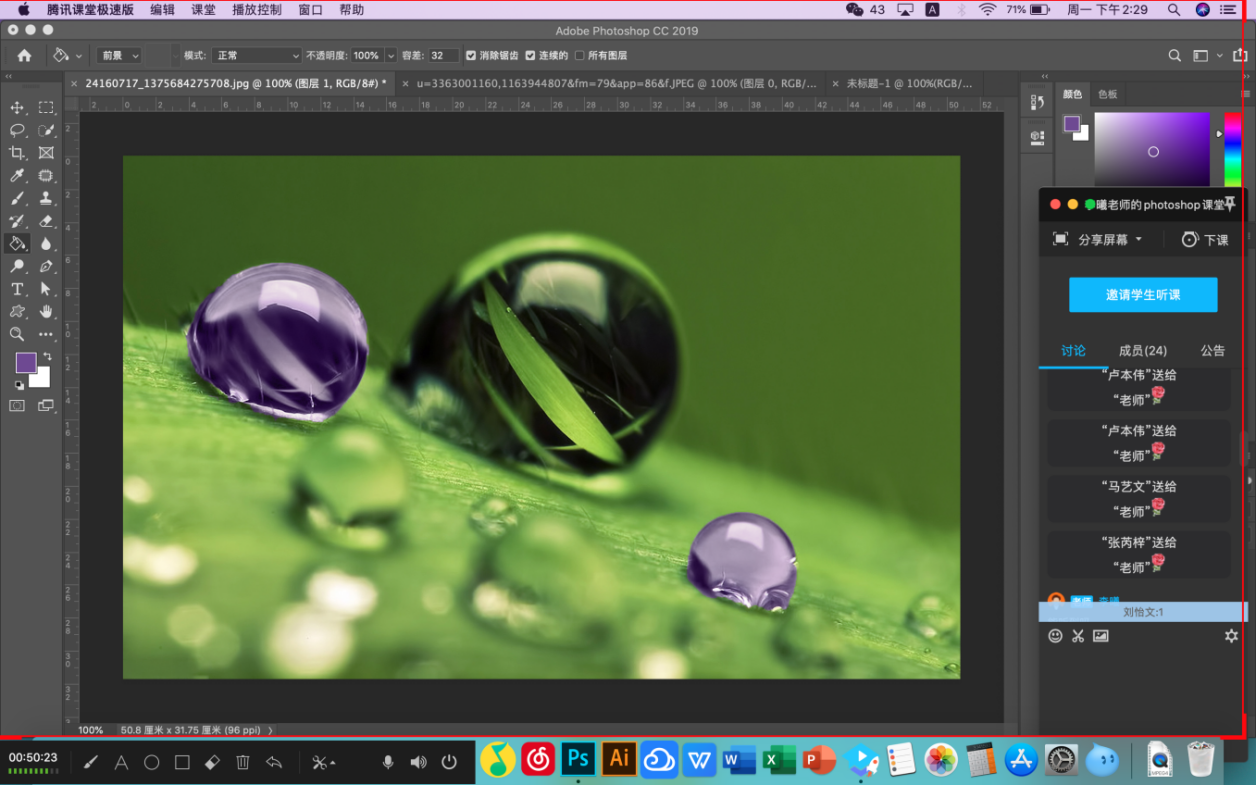The width and height of the screenshot is (1256, 785).
Task: Enable the 所有图层 all layers checkbox
Action: [x=579, y=56]
